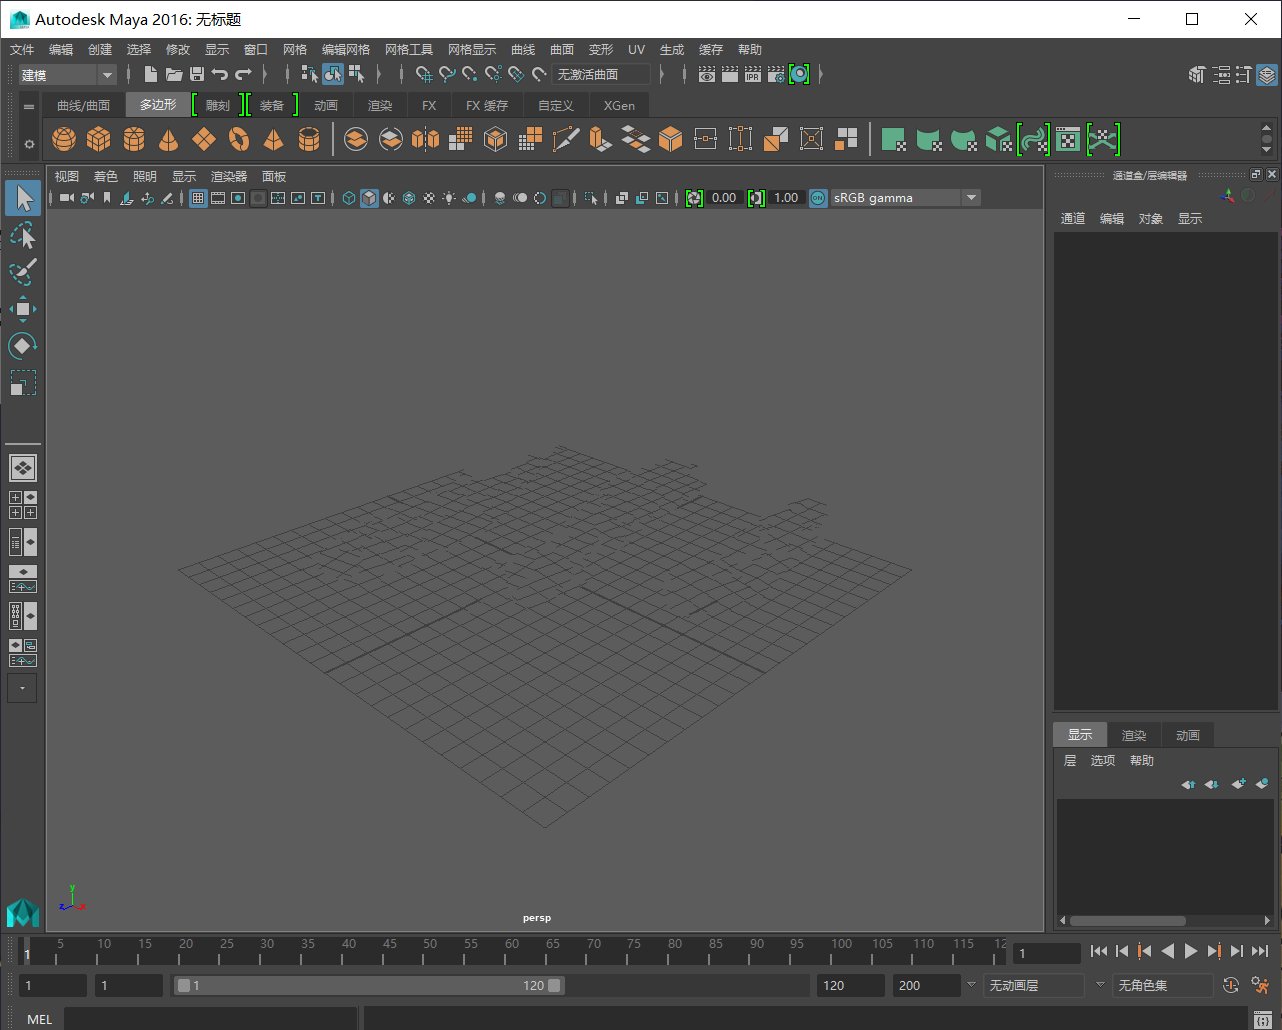
Task: Click 通道 in the channel box
Action: 1073,218
